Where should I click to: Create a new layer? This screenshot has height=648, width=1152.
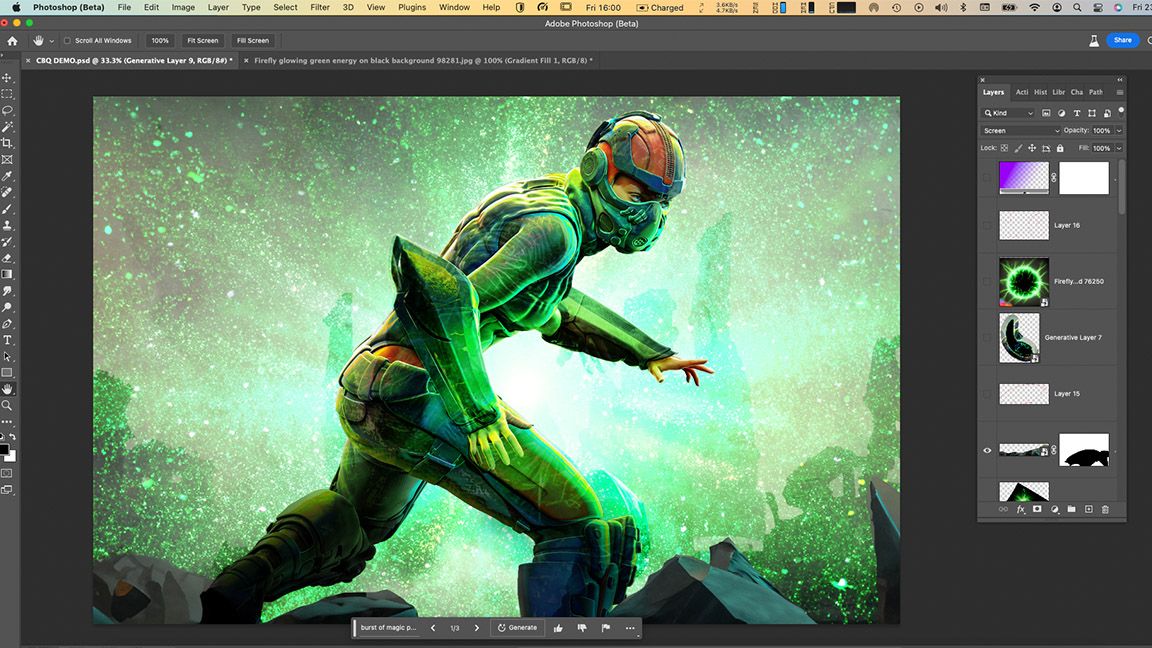coord(1088,509)
